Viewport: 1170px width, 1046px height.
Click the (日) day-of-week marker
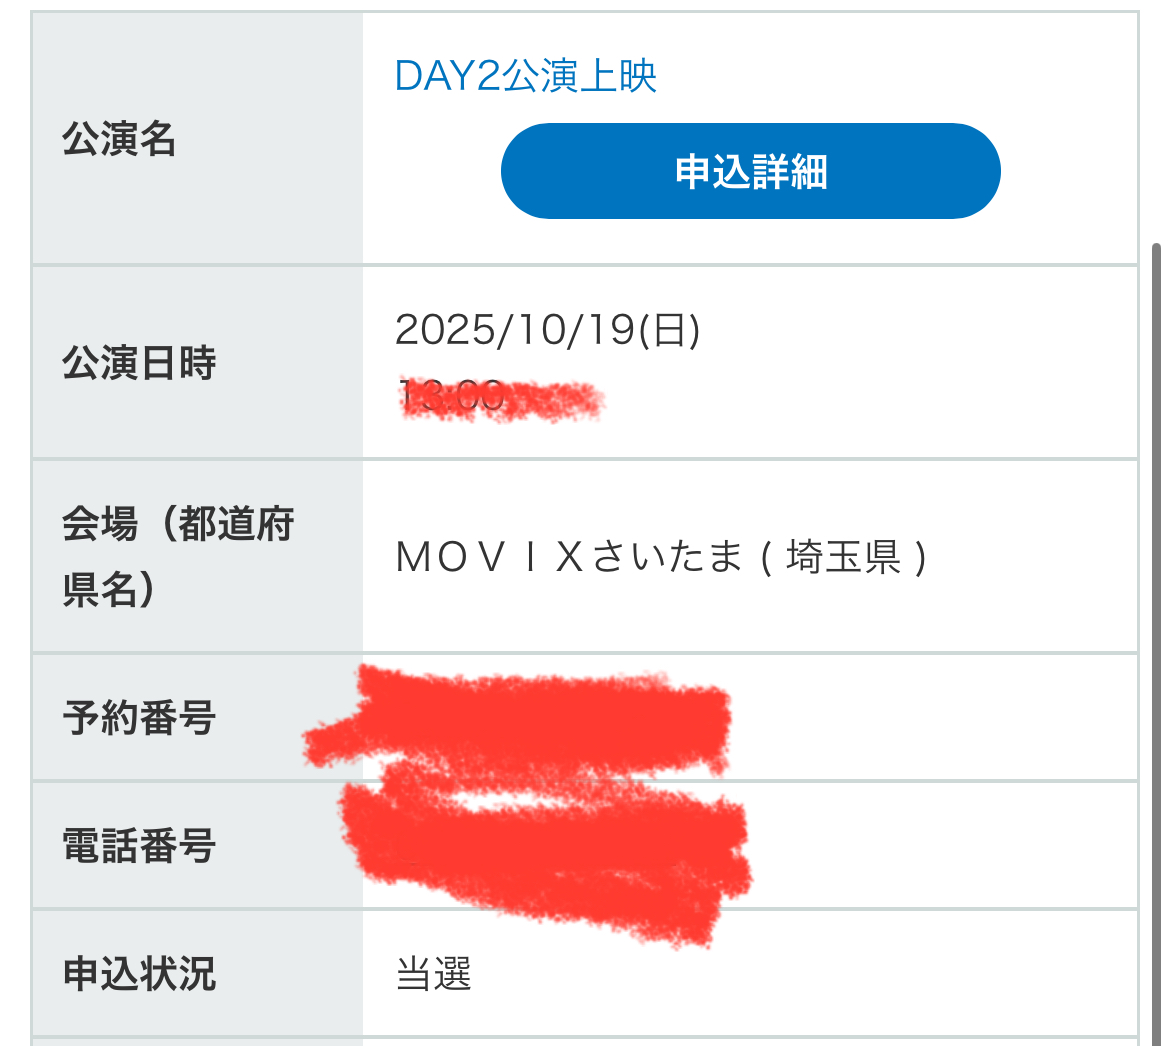(670, 330)
